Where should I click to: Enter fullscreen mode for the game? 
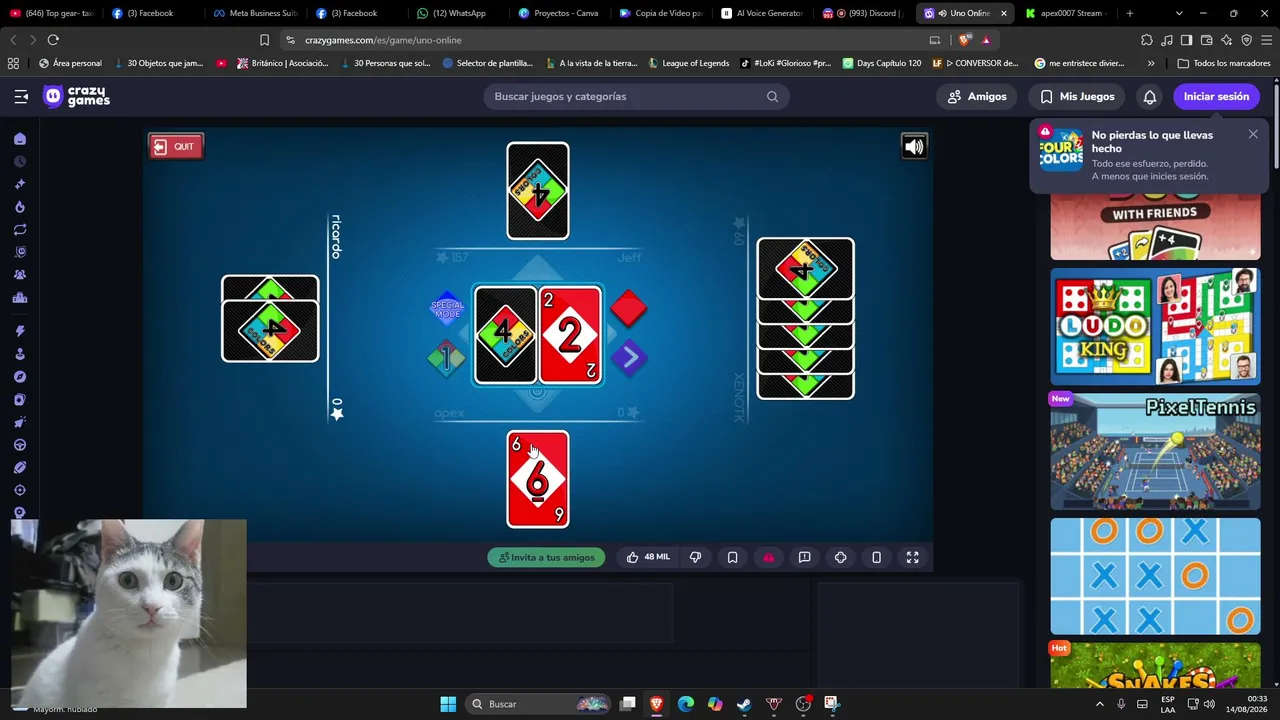point(912,557)
